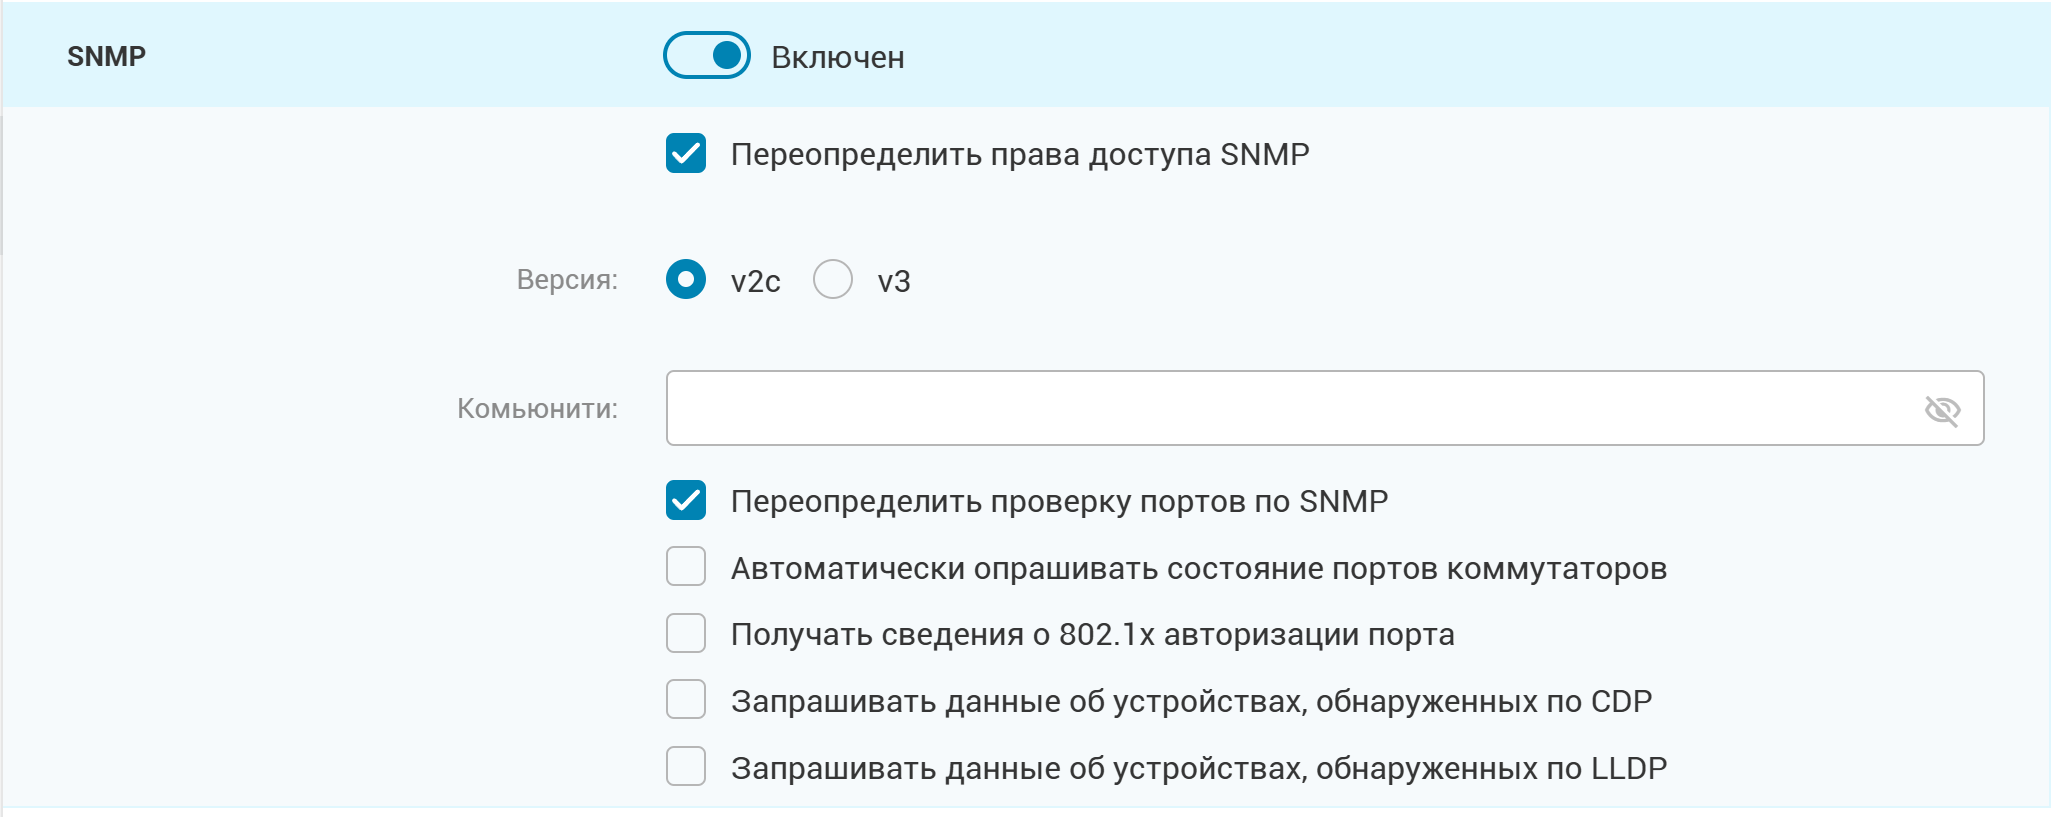
Task: Tick the LLDP discovered devices checkbox
Action: pyautogui.click(x=686, y=767)
